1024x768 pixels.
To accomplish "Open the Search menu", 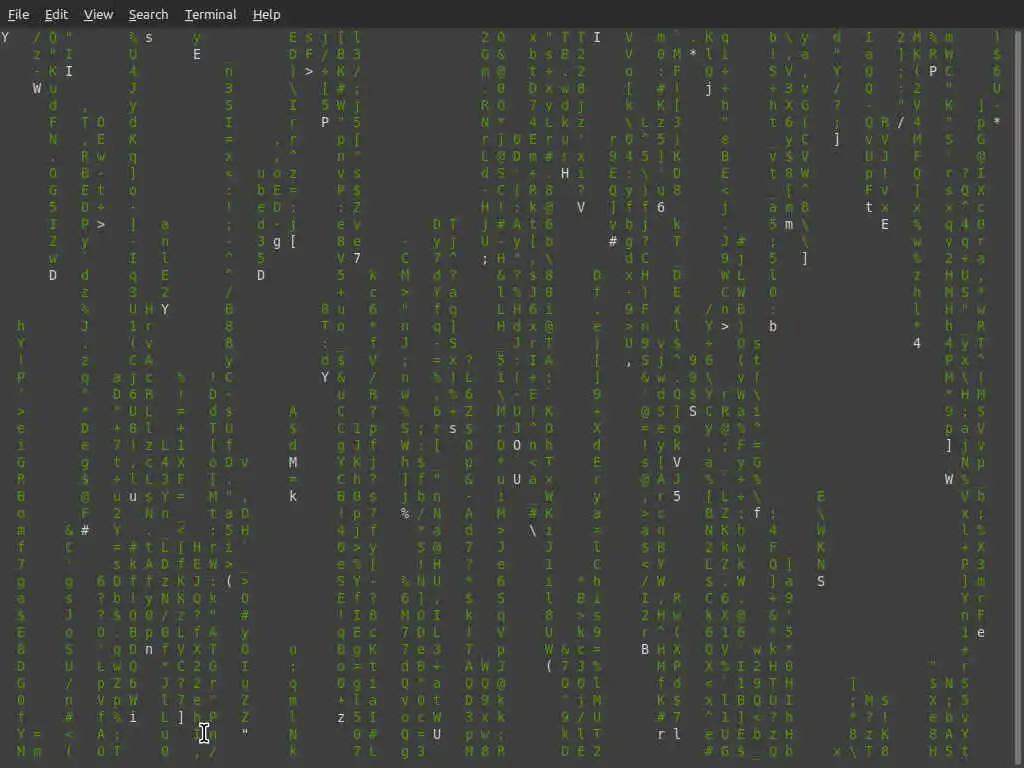I will 148,14.
